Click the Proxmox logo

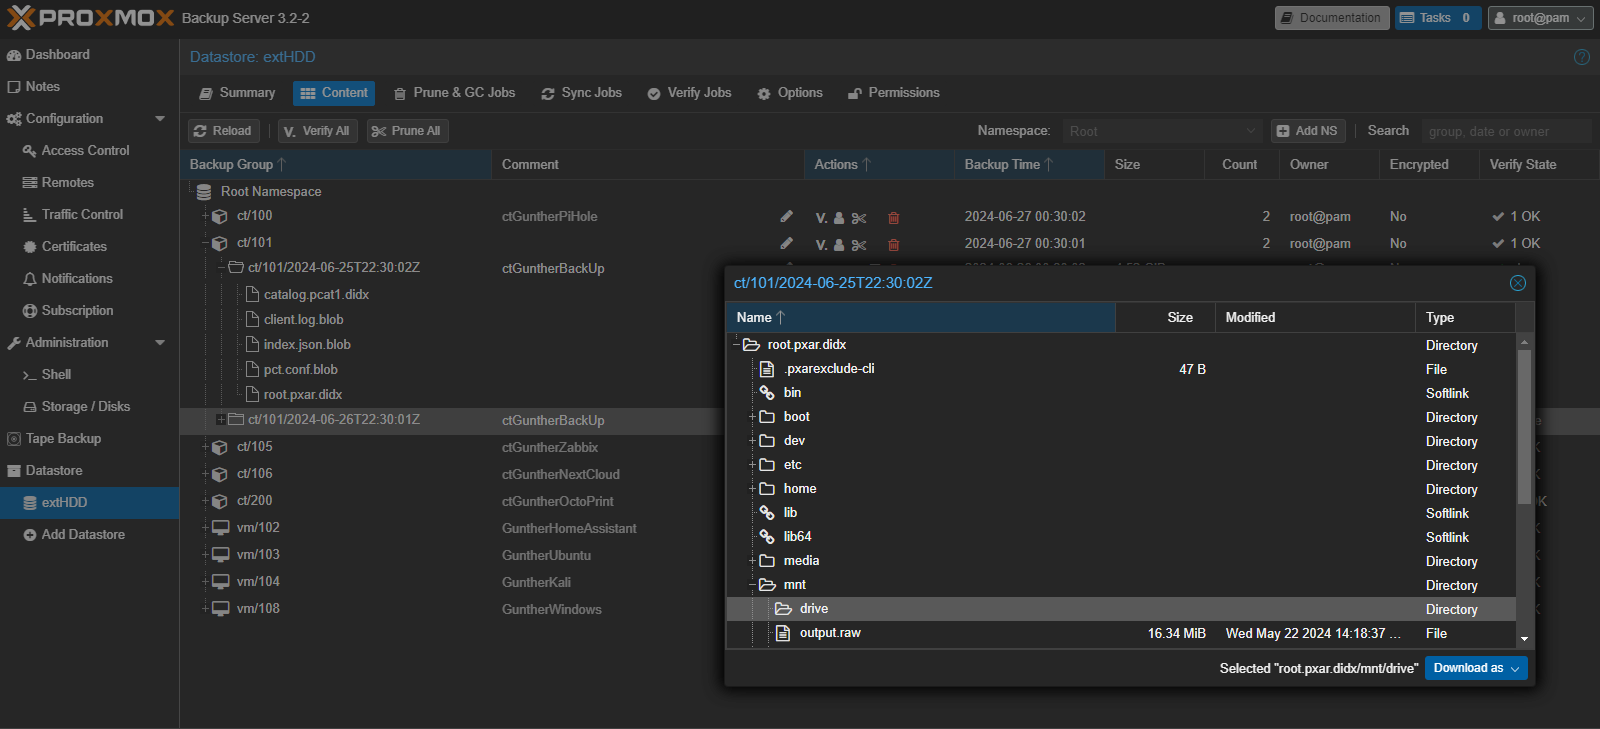90,17
